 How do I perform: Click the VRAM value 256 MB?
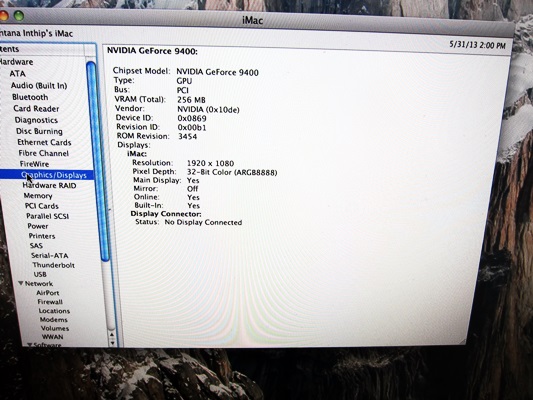[191, 100]
